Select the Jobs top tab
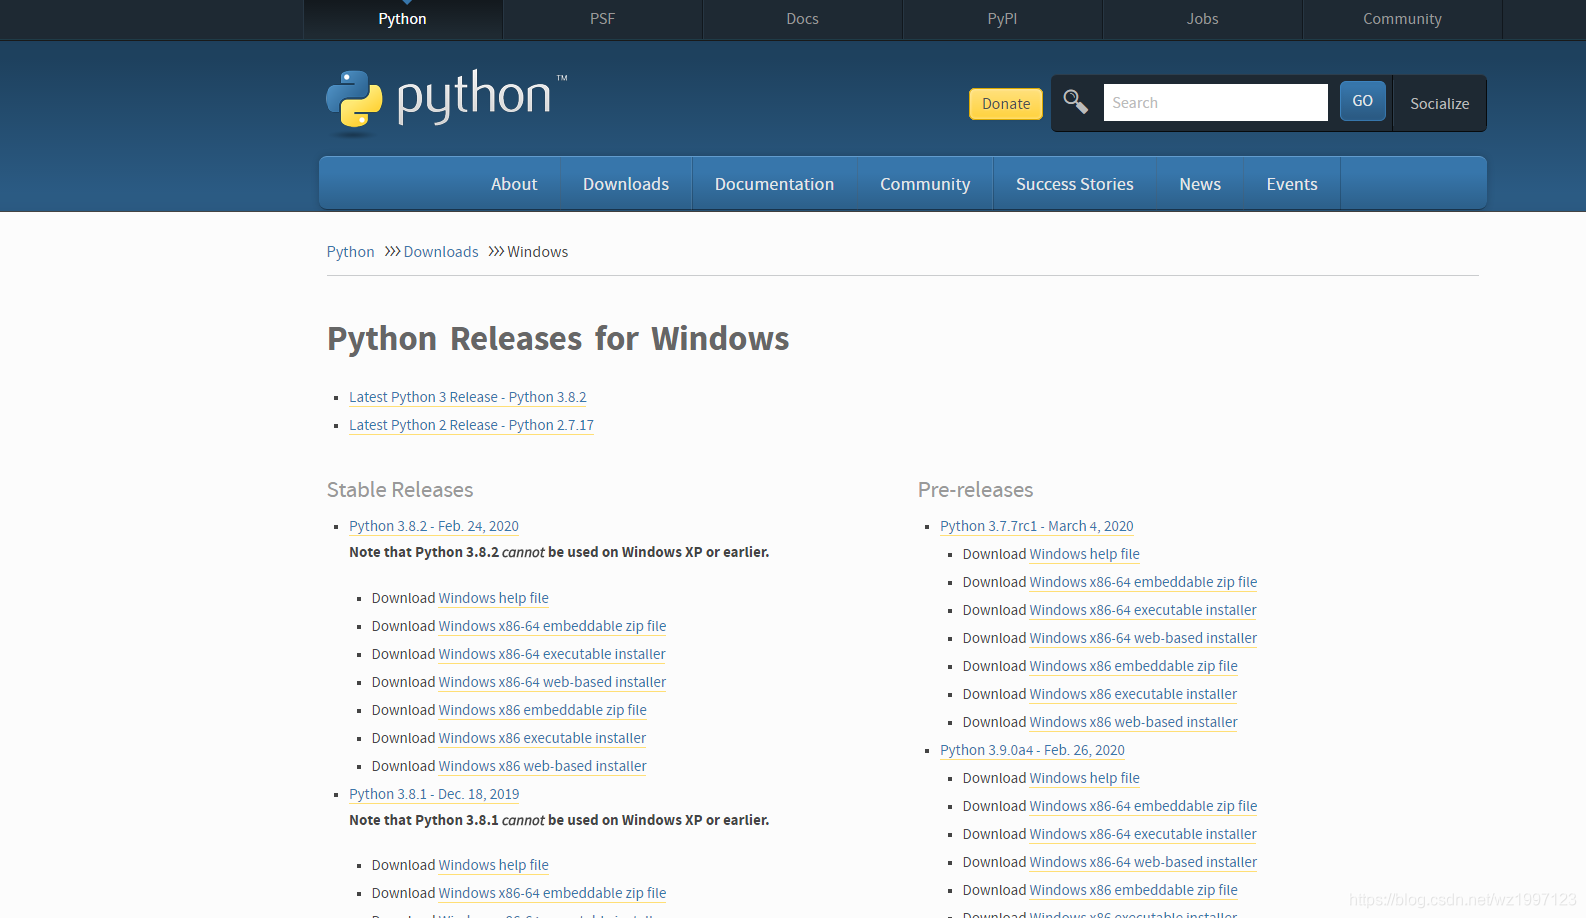The height and width of the screenshot is (918, 1586). 1202,19
